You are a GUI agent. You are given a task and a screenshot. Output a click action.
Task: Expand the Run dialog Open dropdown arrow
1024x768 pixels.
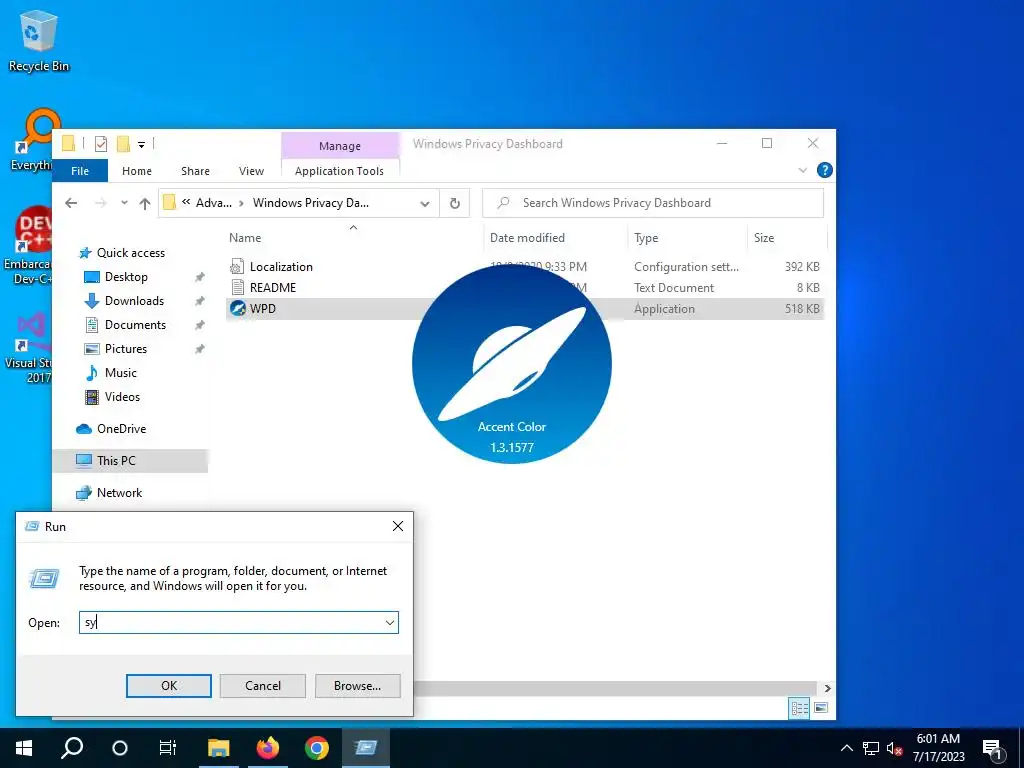click(390, 623)
